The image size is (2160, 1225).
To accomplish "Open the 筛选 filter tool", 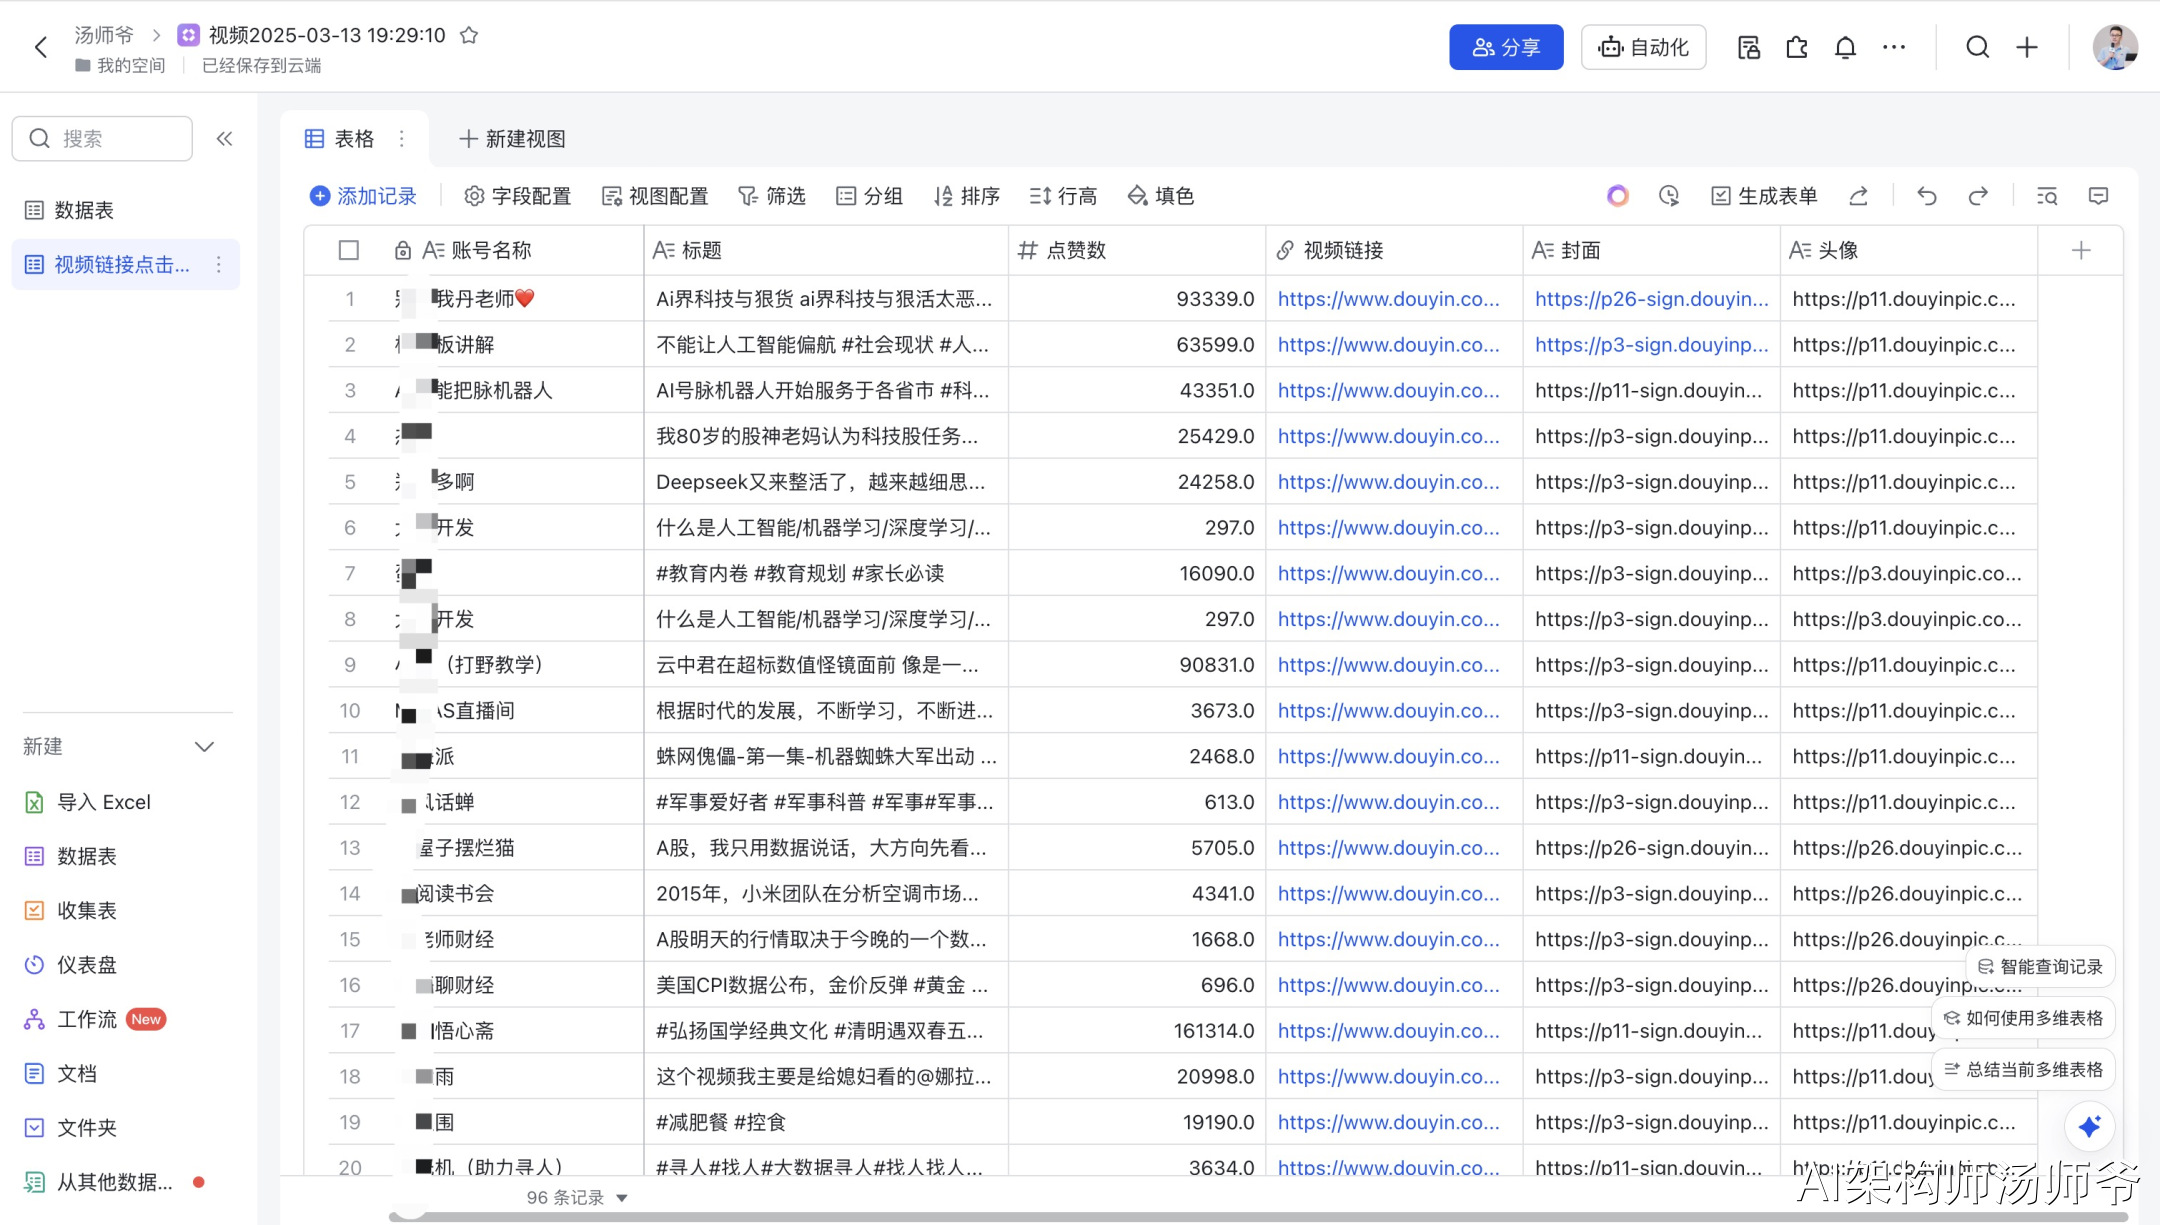I will (772, 196).
